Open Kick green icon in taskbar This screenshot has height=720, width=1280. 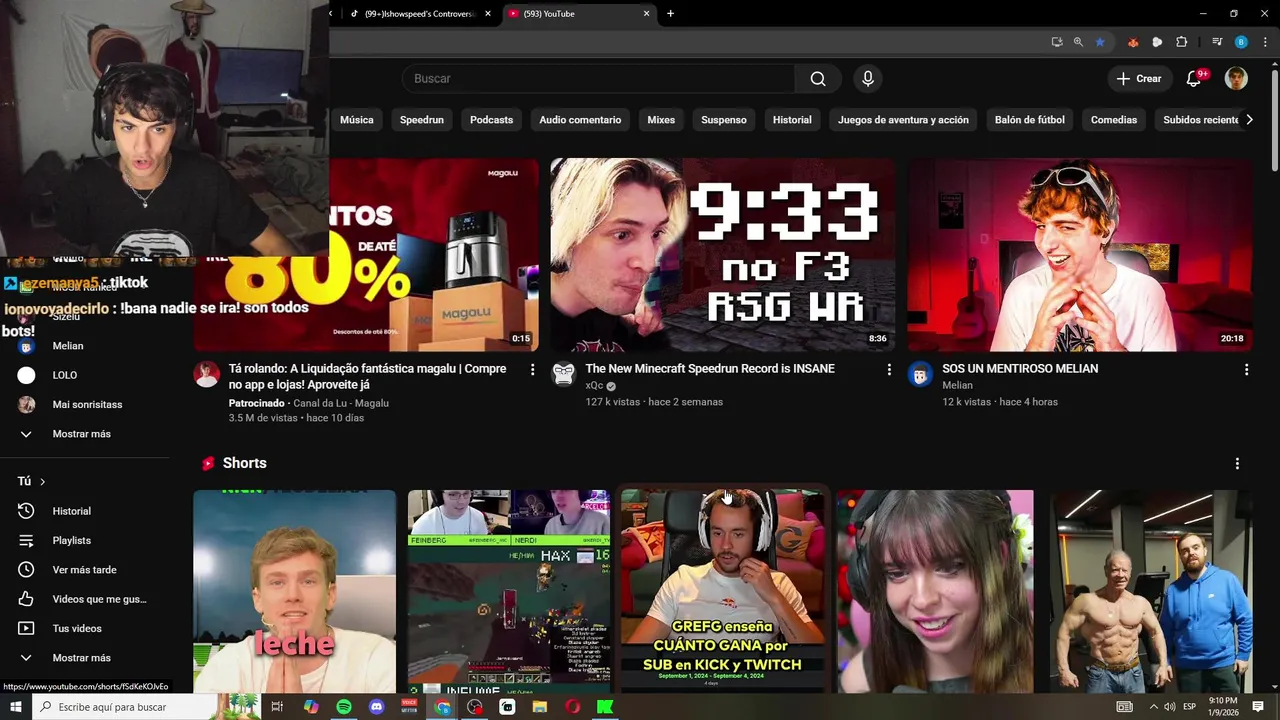click(605, 707)
